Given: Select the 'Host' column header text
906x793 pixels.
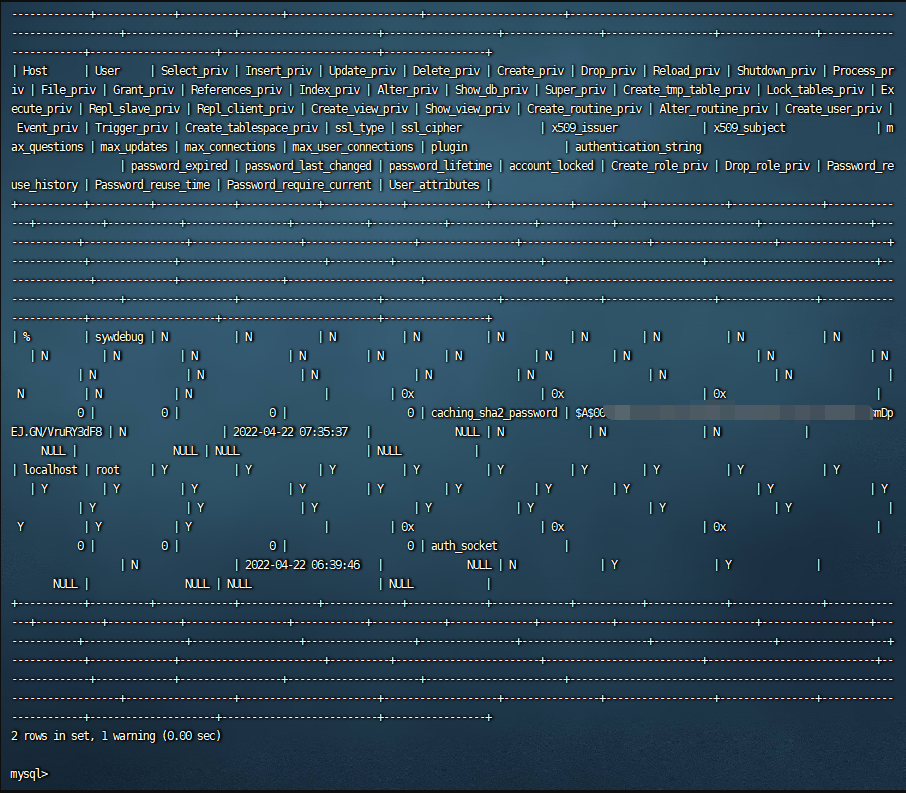Looking at the screenshot, I should (x=35, y=71).
